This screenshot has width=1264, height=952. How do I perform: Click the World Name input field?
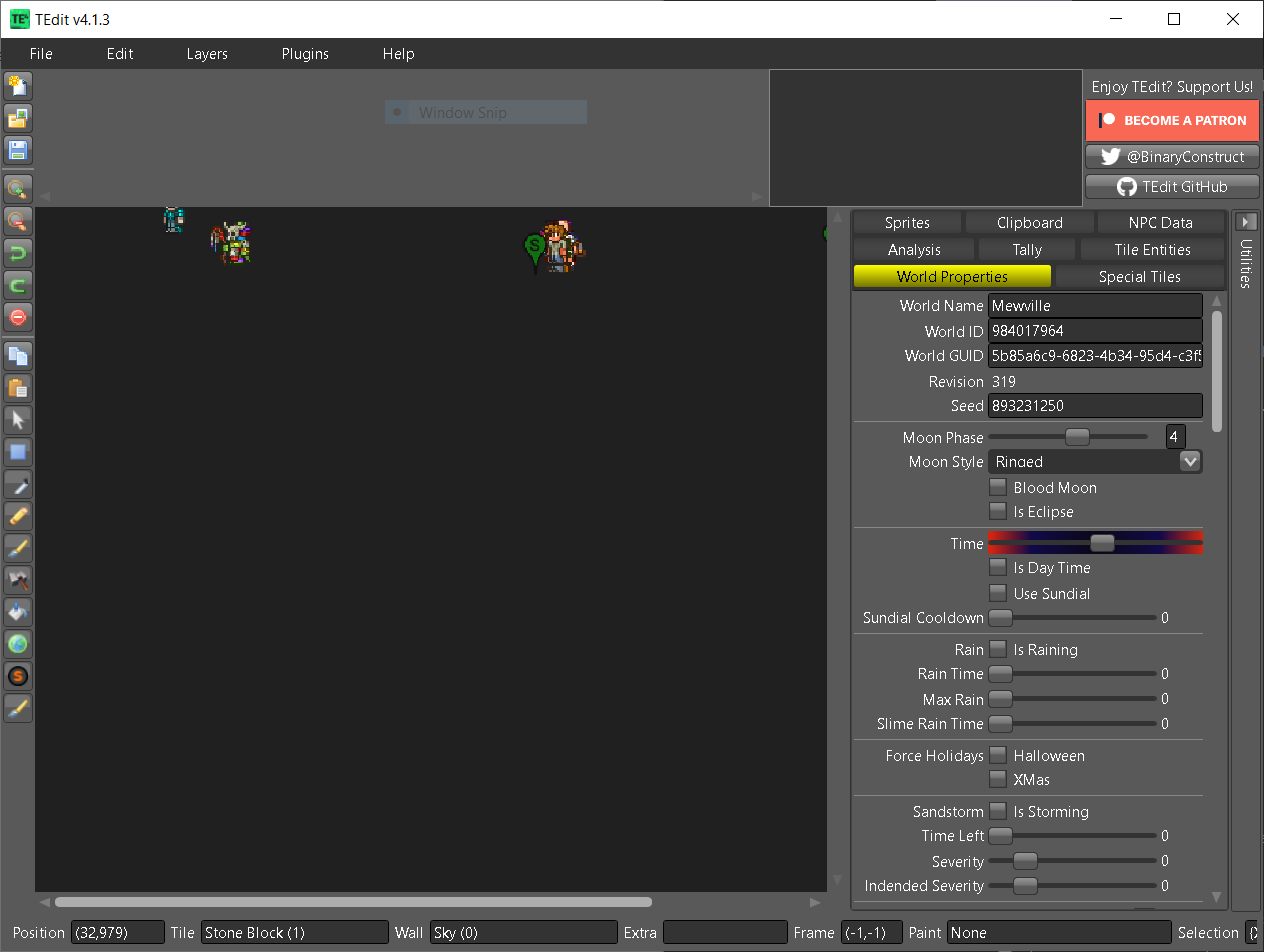click(1095, 306)
